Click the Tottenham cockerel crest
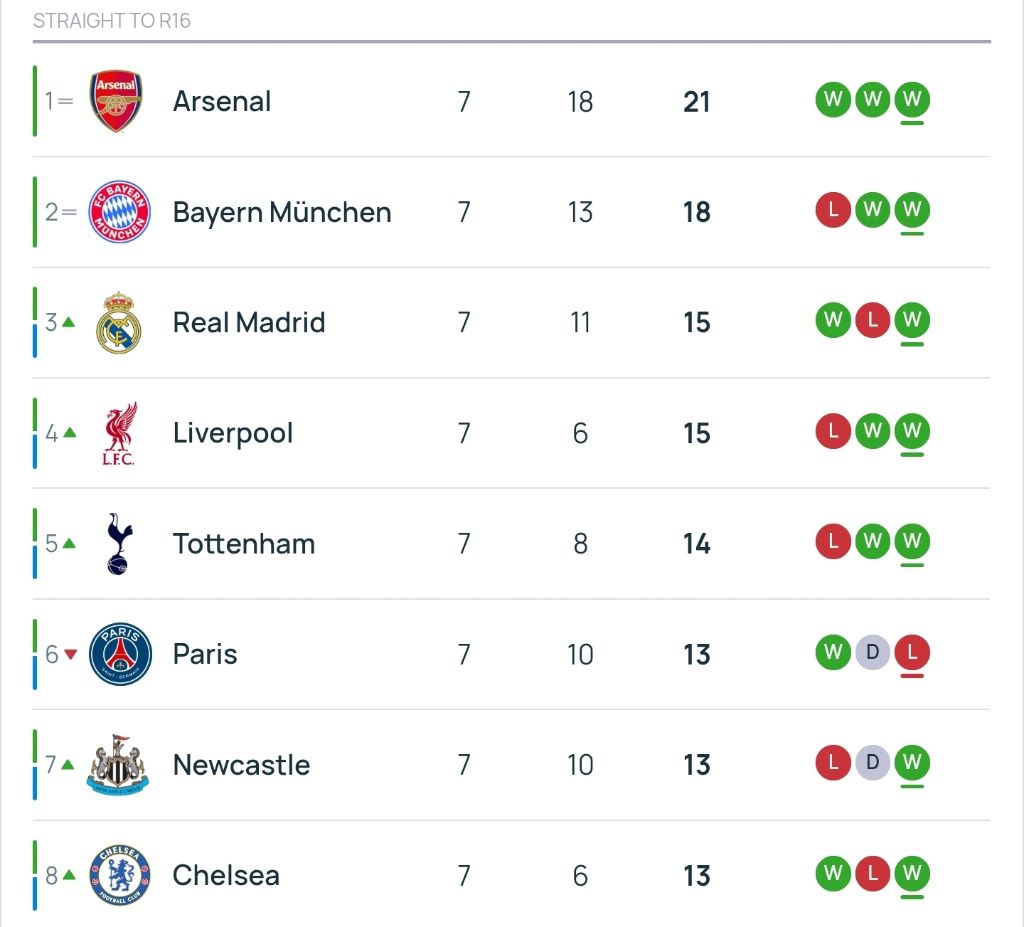This screenshot has width=1024, height=927. coord(119,544)
